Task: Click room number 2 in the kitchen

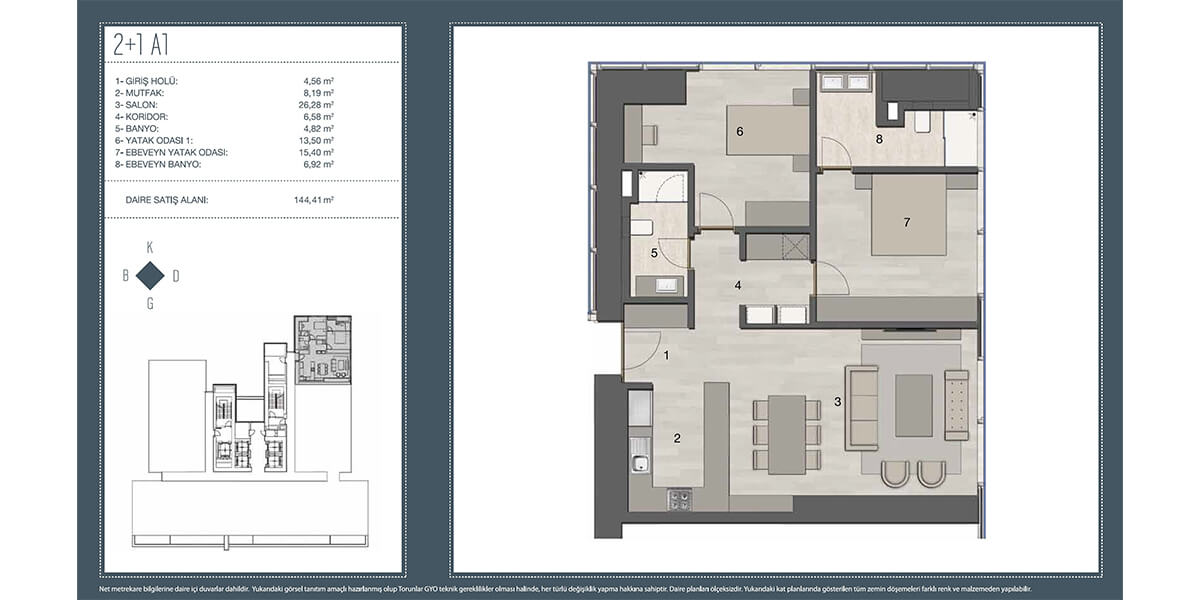Action: pyautogui.click(x=677, y=437)
